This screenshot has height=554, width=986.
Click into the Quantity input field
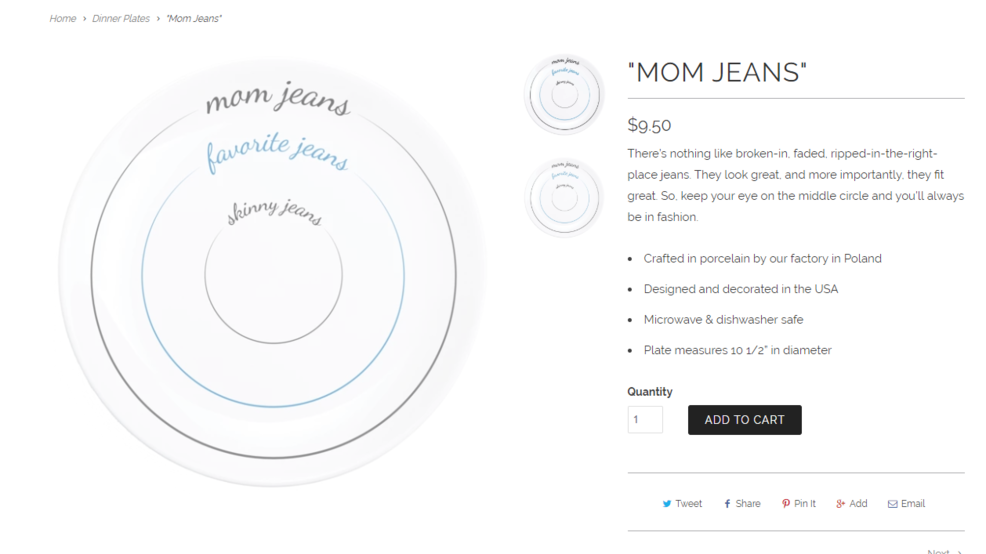(x=645, y=420)
